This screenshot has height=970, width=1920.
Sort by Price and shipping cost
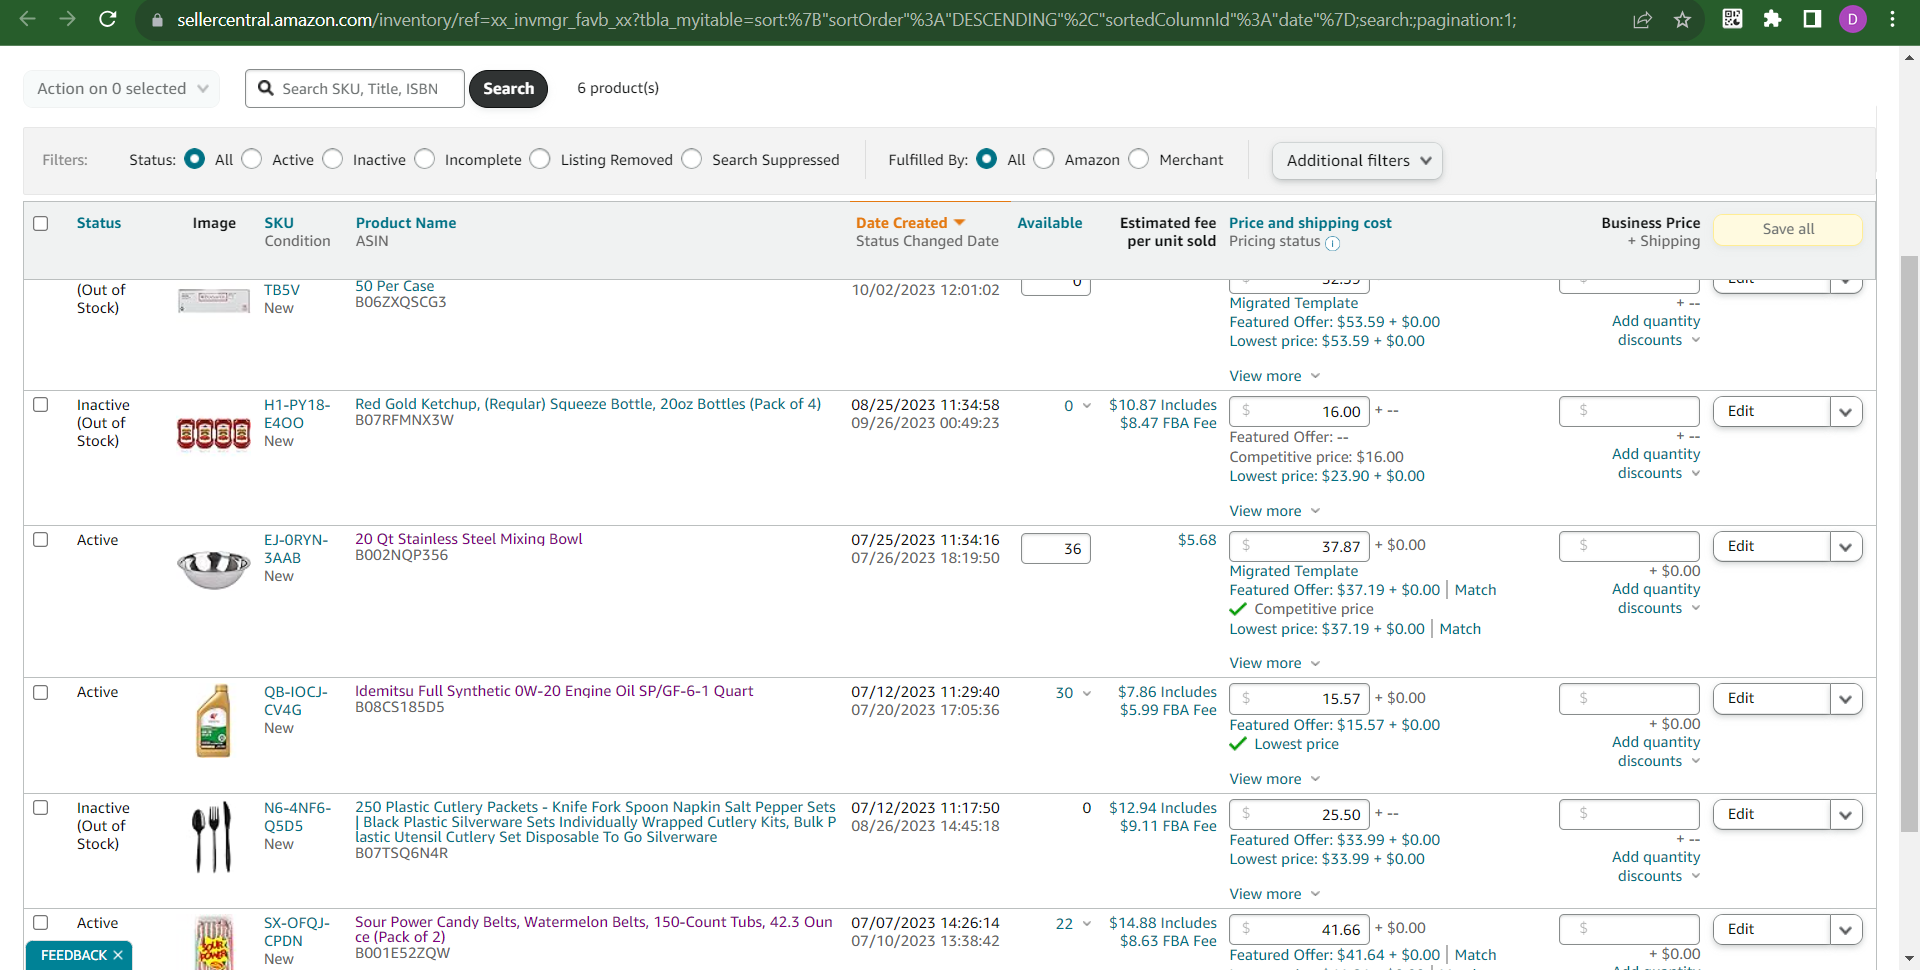[1310, 223]
